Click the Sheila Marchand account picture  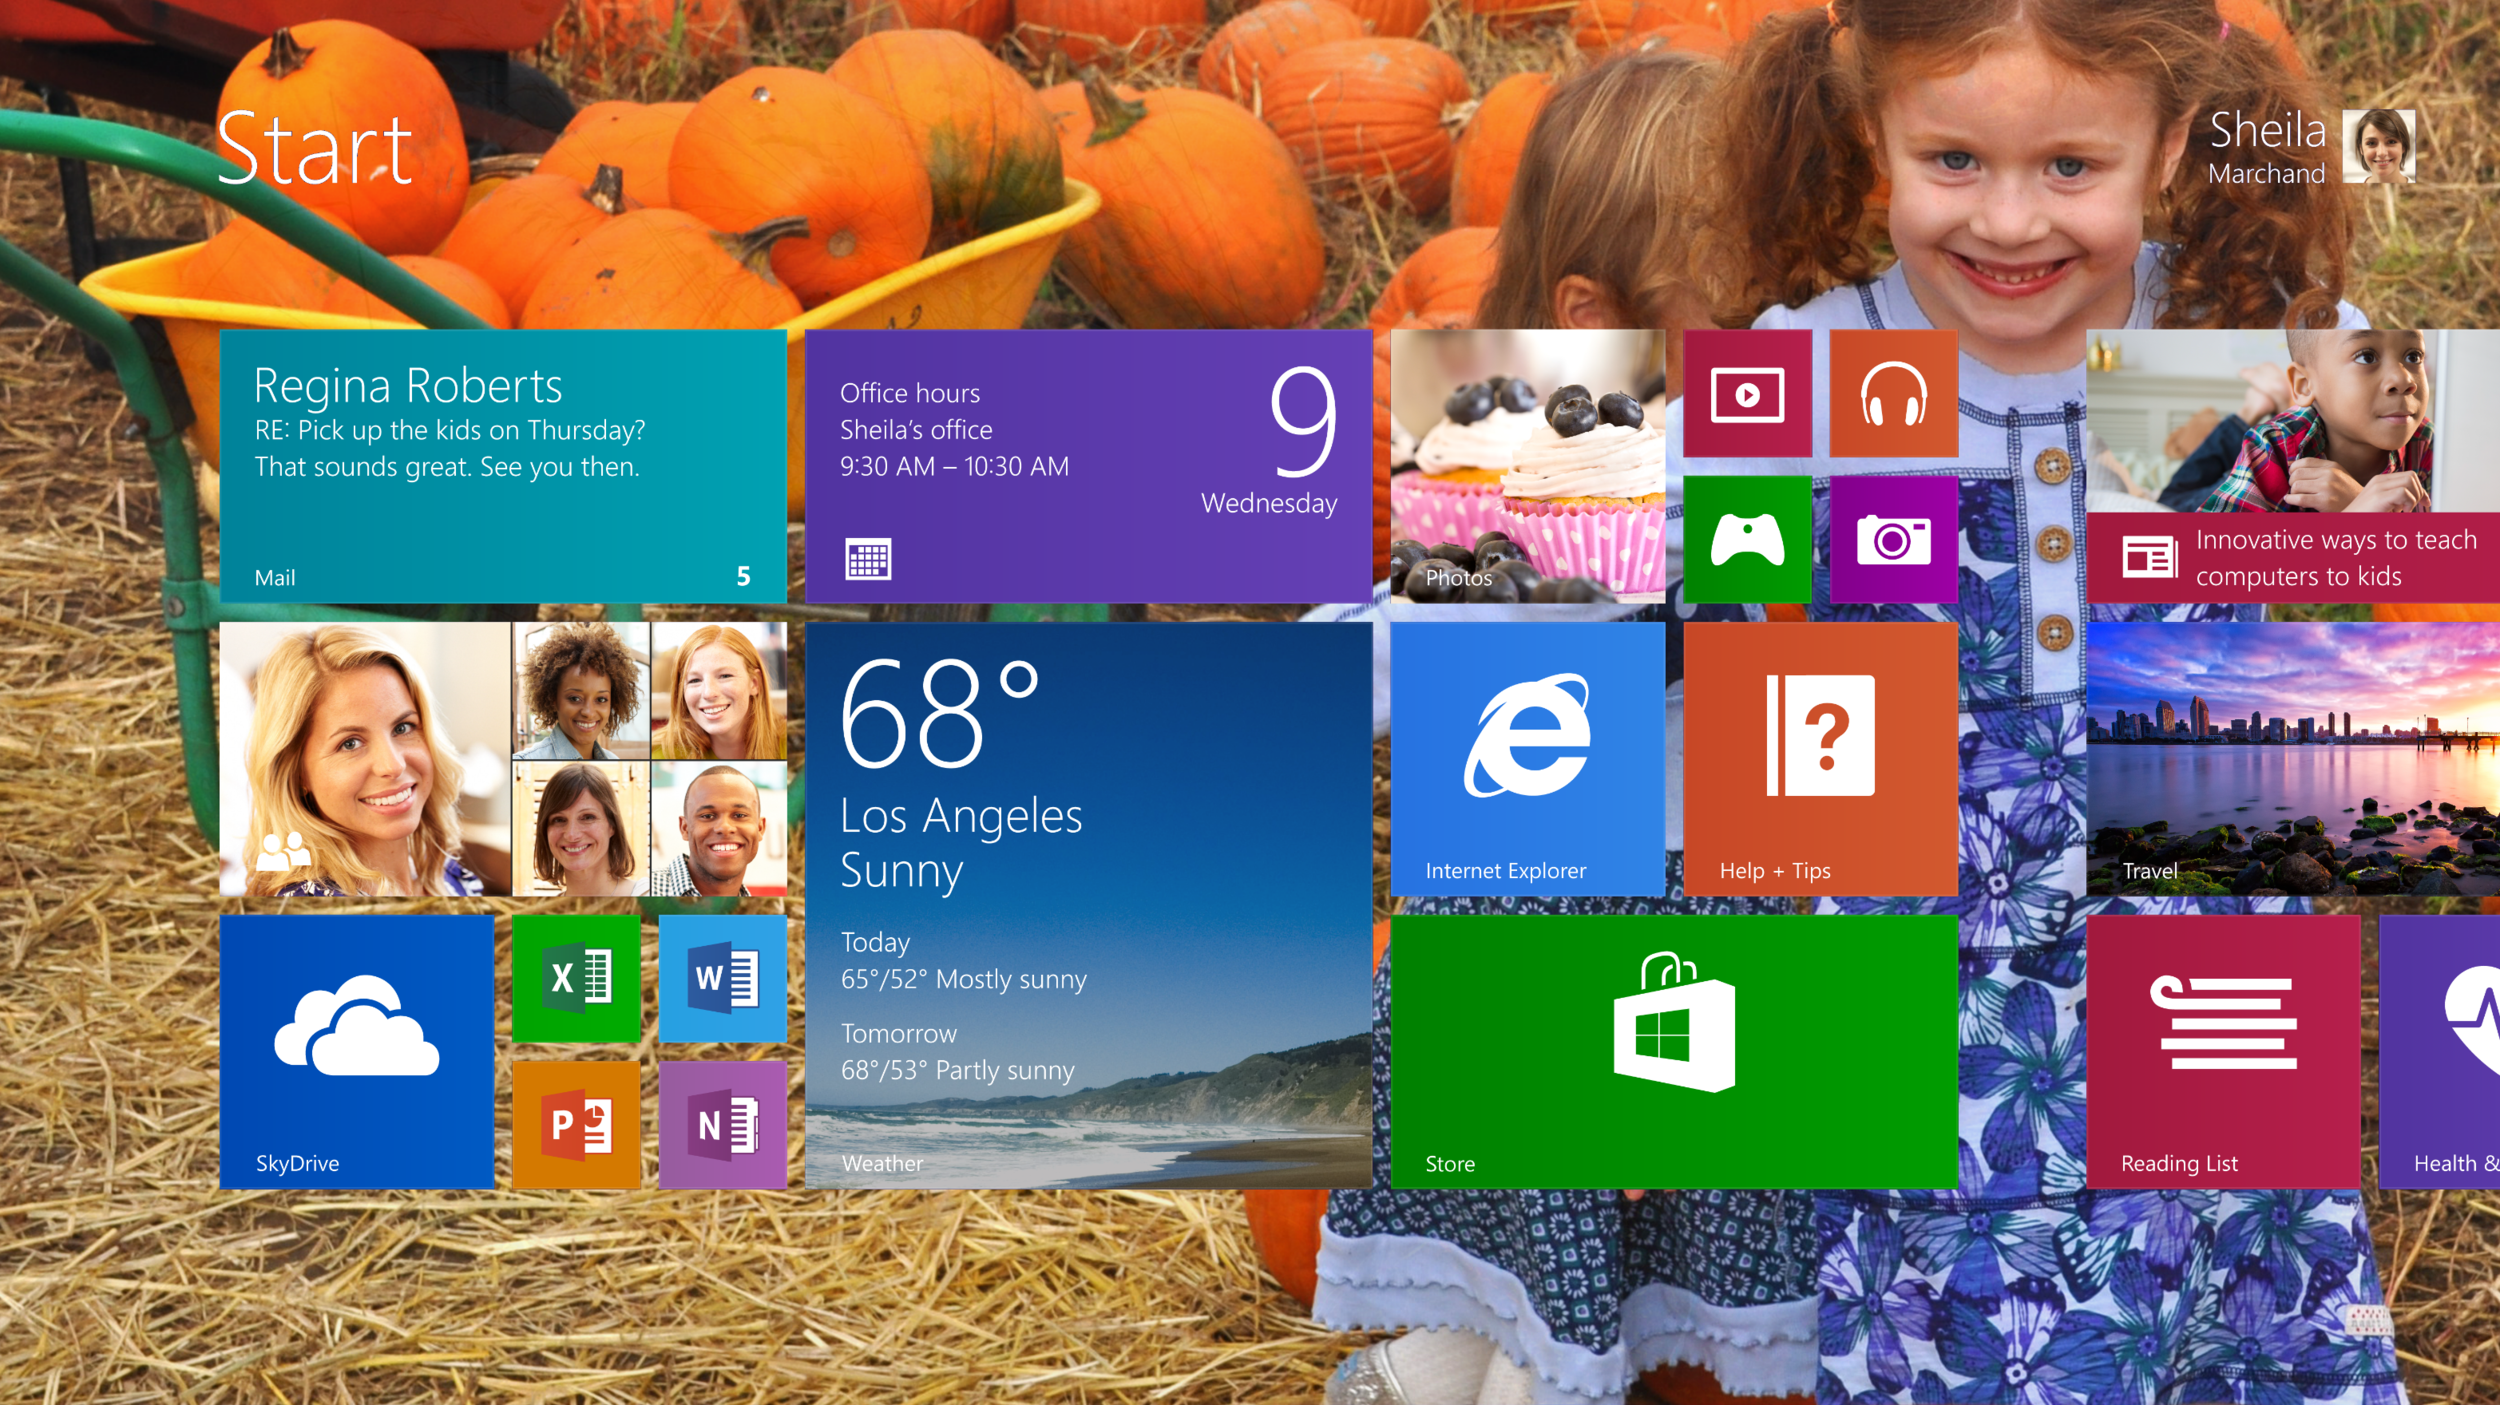(2378, 147)
